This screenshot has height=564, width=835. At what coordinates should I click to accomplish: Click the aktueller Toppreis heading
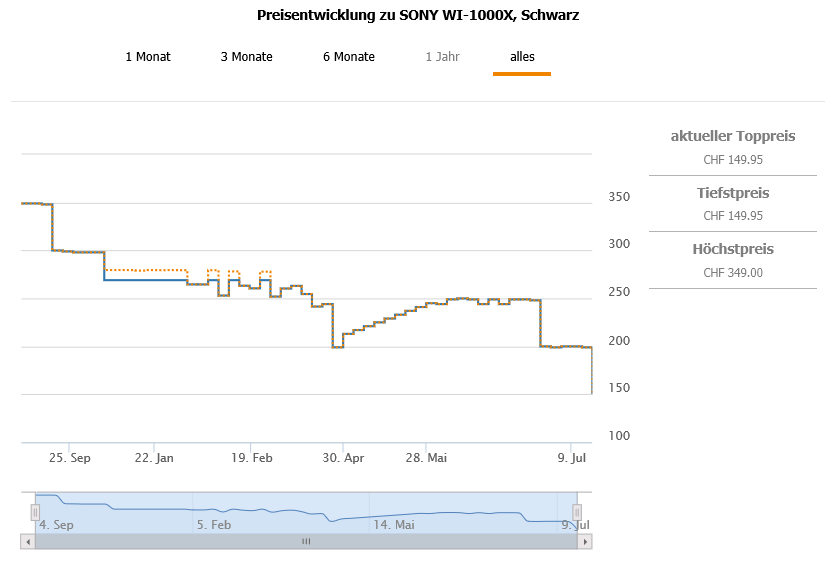coord(733,136)
